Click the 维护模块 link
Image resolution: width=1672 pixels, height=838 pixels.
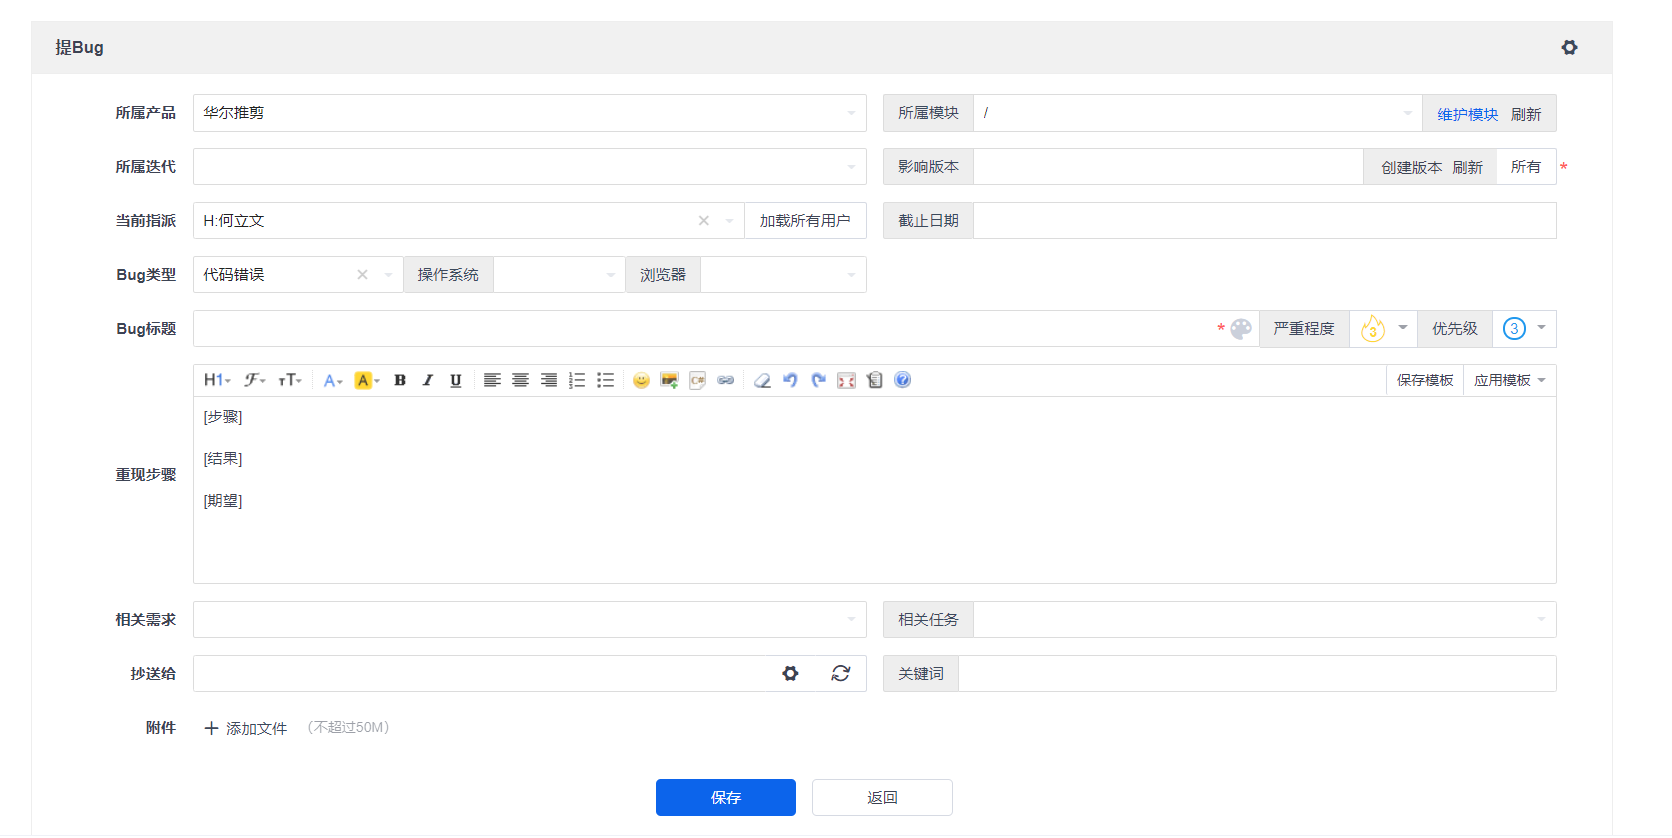pyautogui.click(x=1468, y=114)
